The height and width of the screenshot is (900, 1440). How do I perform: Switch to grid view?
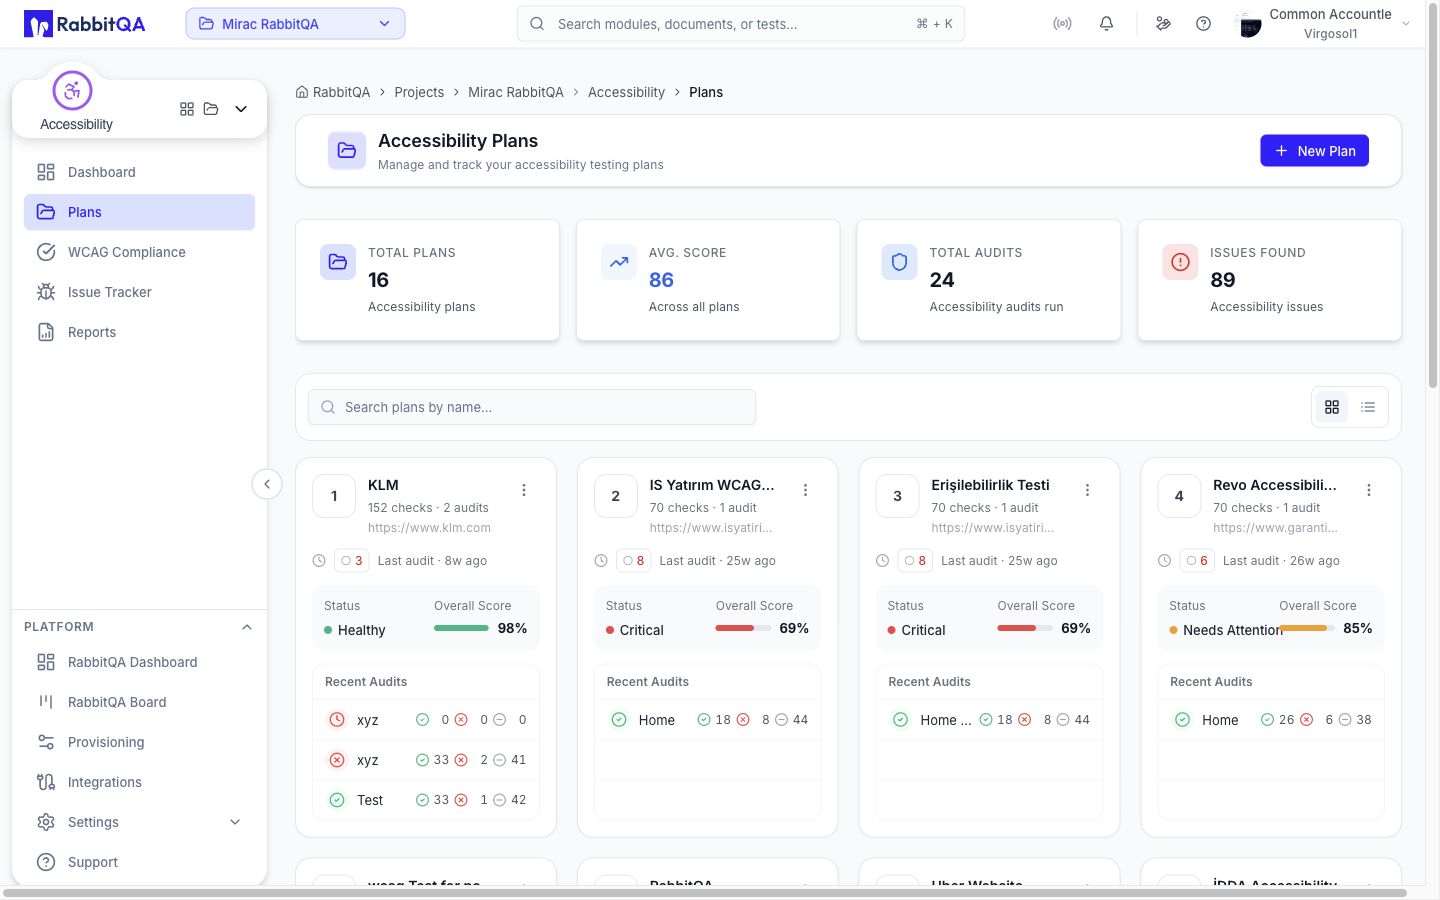[1332, 407]
